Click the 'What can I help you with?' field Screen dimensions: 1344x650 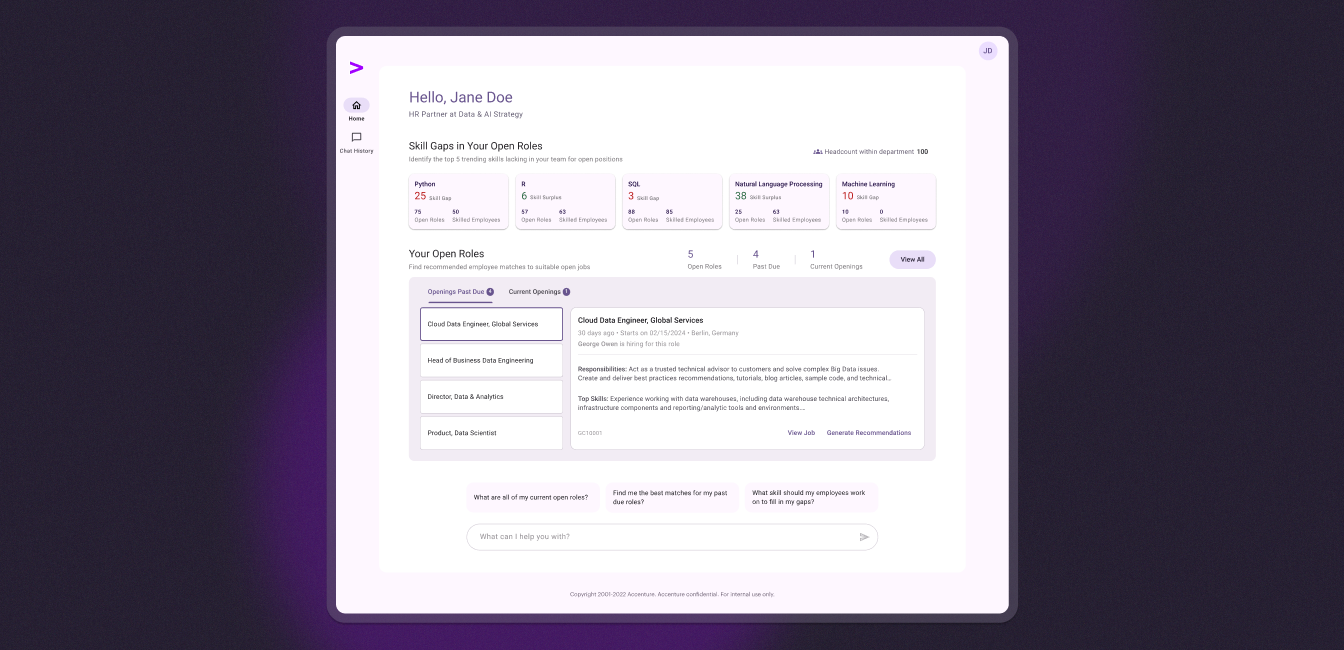(660, 537)
